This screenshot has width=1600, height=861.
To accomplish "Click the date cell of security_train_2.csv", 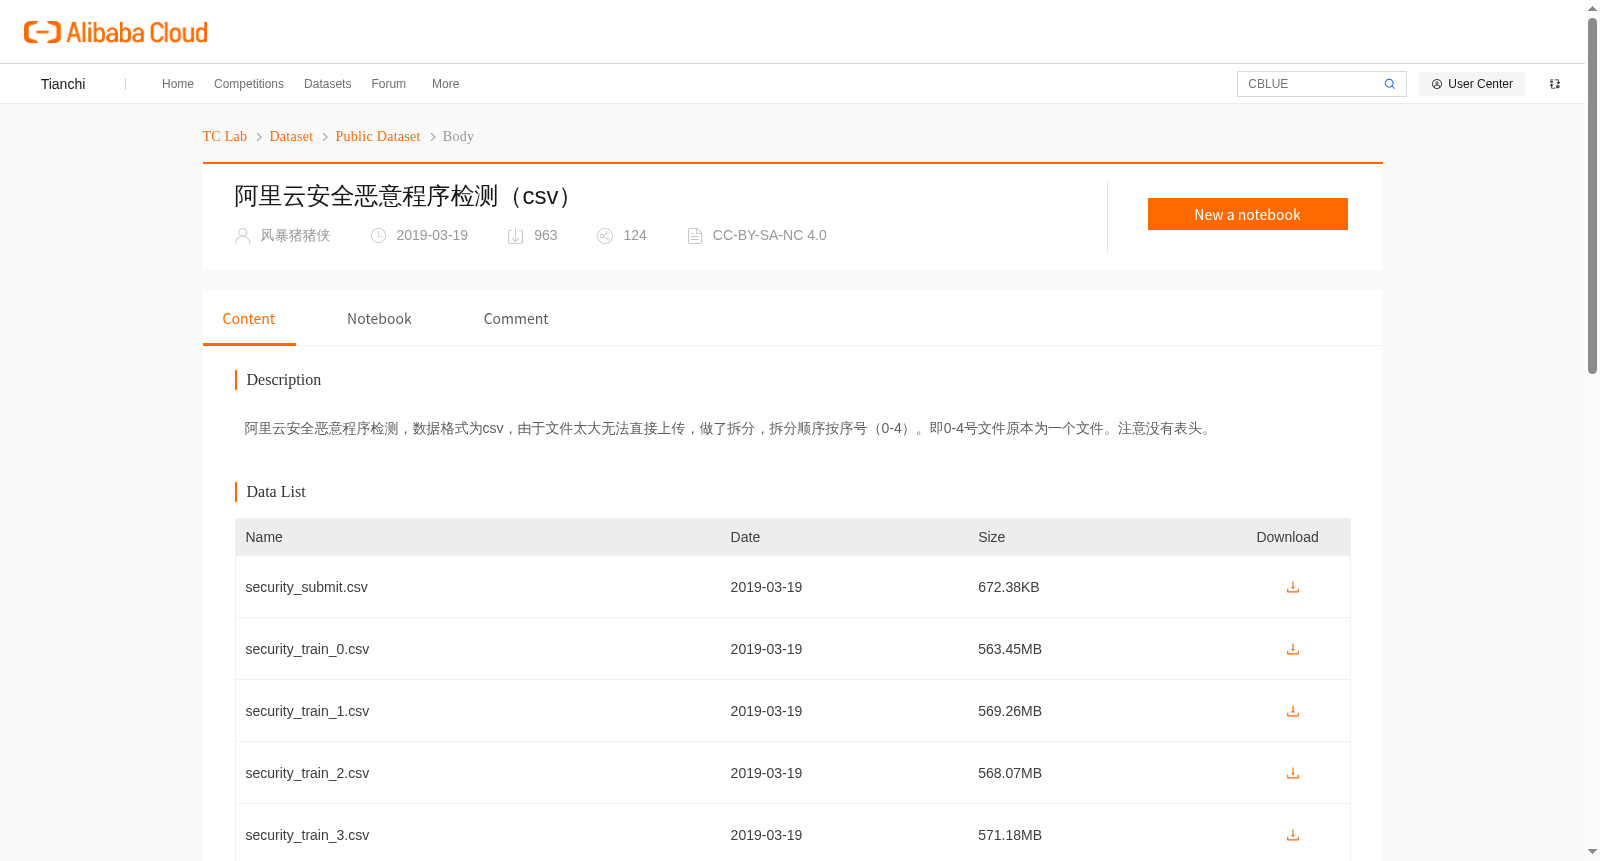I will [x=766, y=773].
